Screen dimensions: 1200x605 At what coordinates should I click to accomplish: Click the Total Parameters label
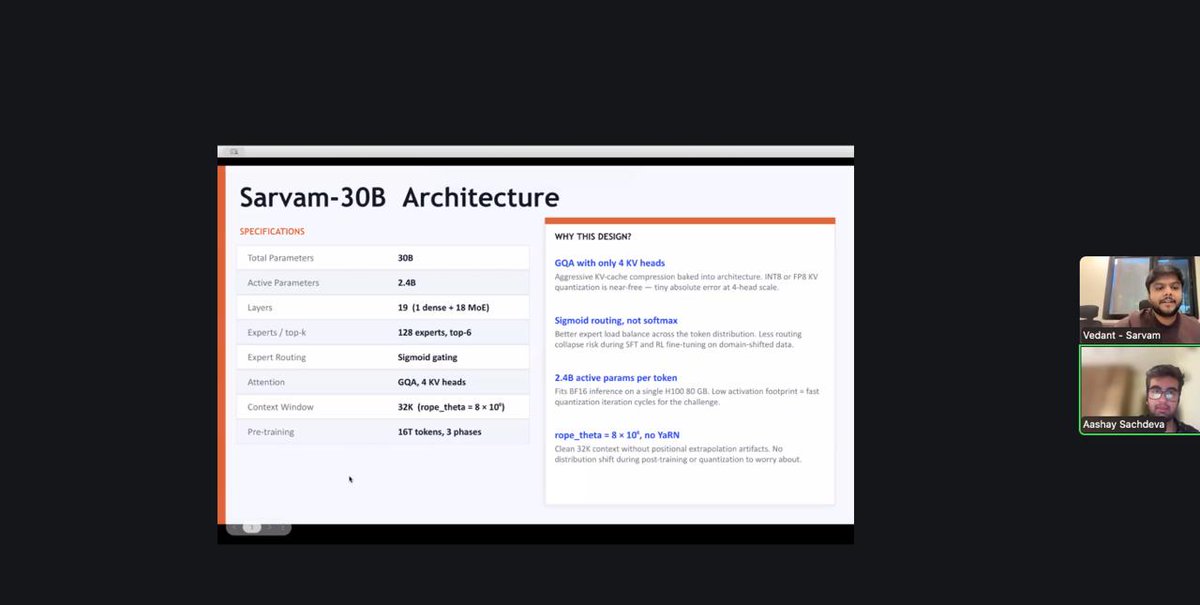click(x=280, y=258)
